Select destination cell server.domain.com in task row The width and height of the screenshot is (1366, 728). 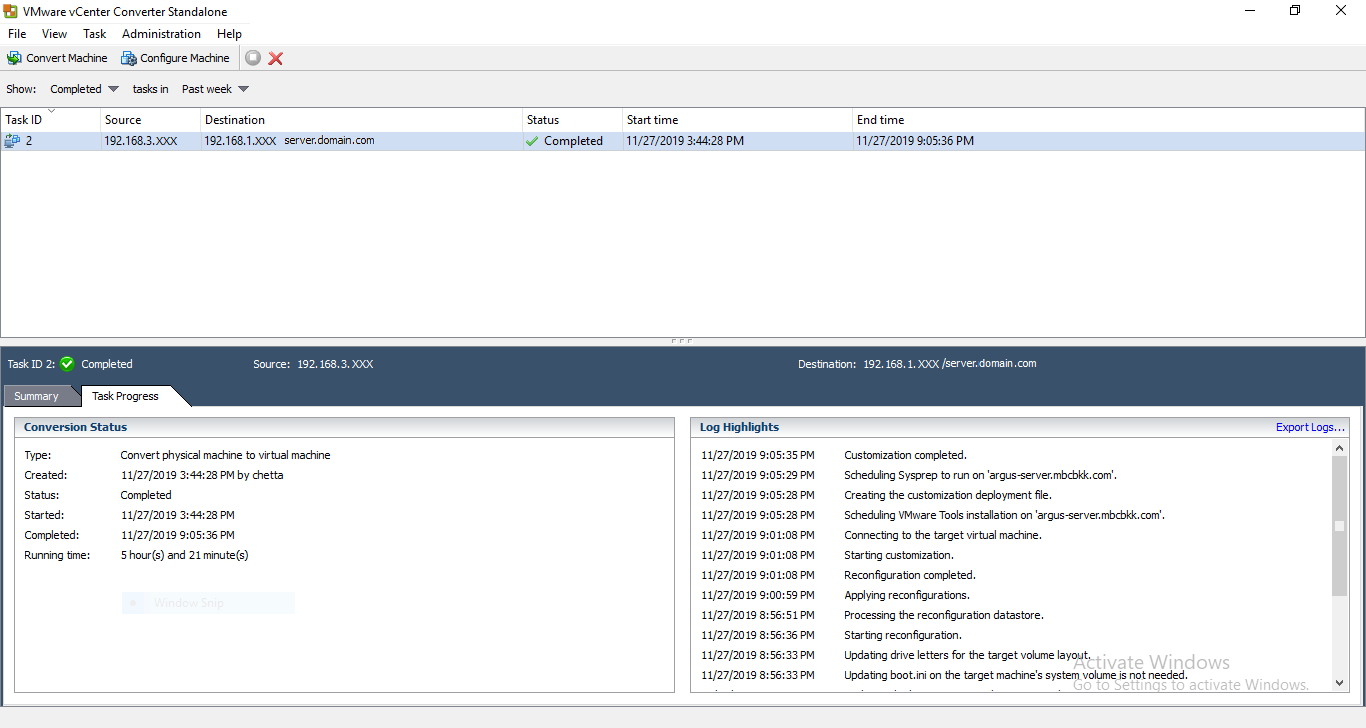(x=329, y=140)
